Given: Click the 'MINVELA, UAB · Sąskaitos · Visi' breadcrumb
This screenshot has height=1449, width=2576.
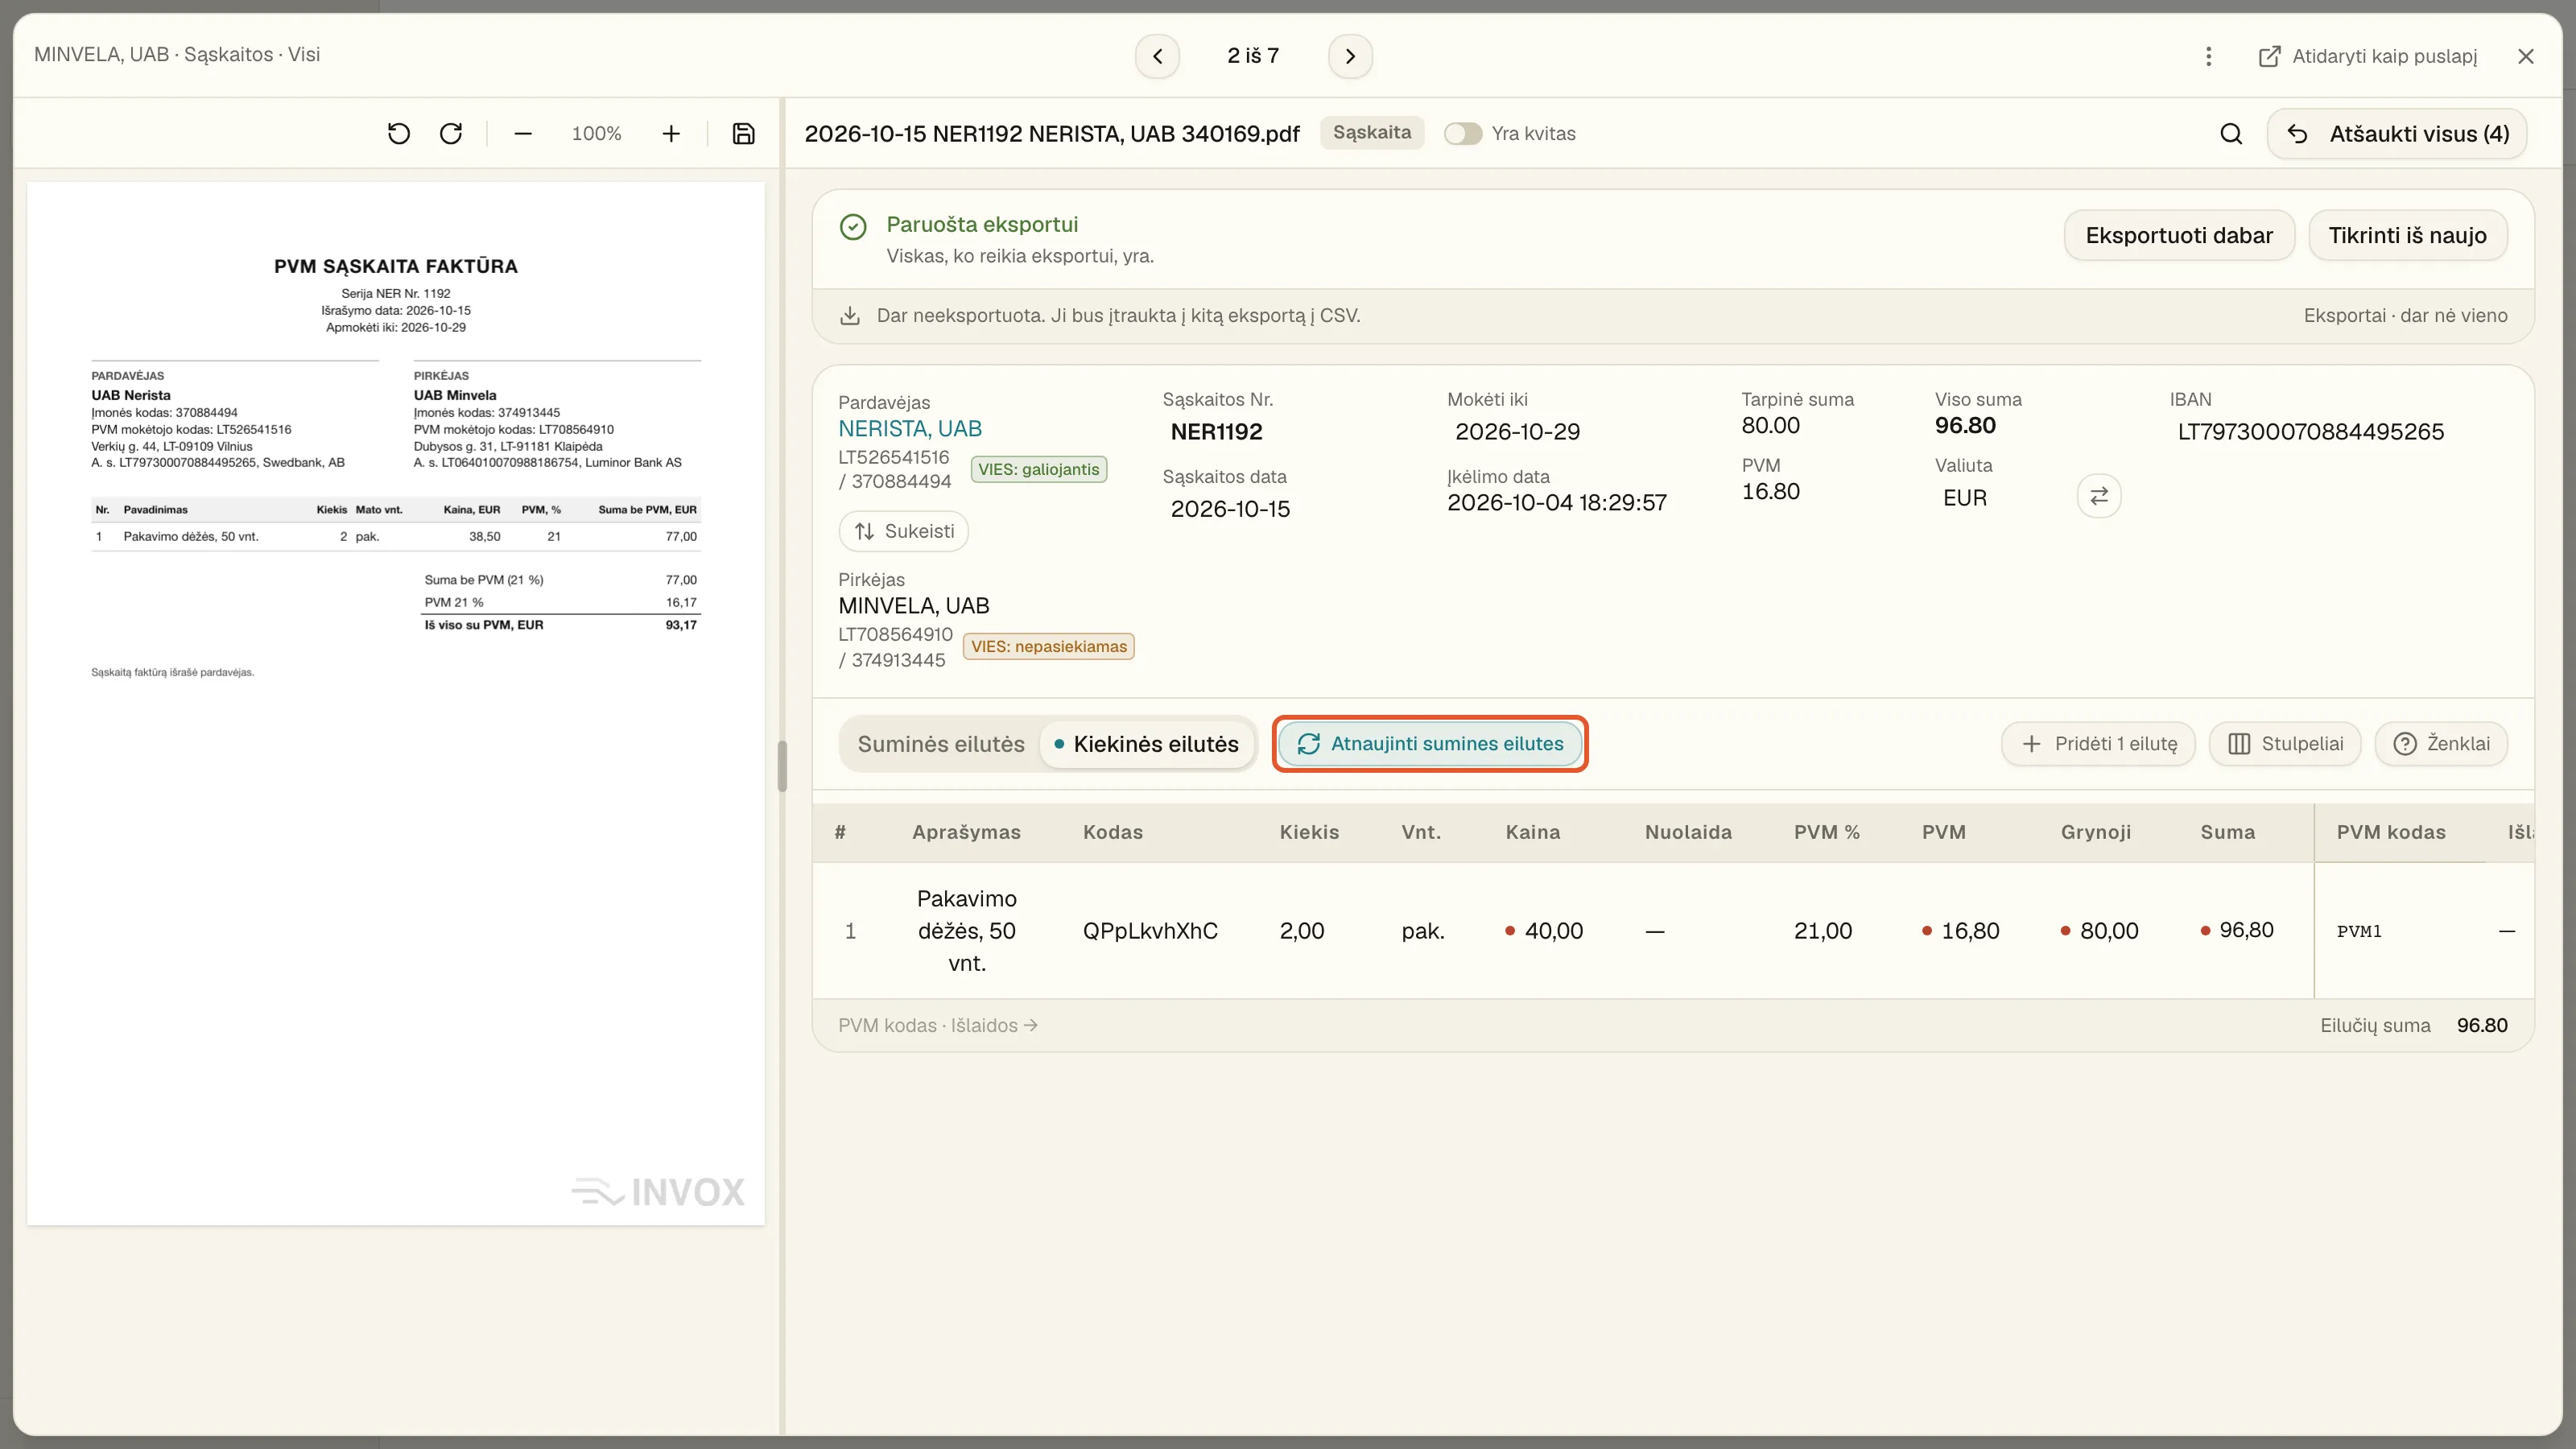Looking at the screenshot, I should pos(177,55).
